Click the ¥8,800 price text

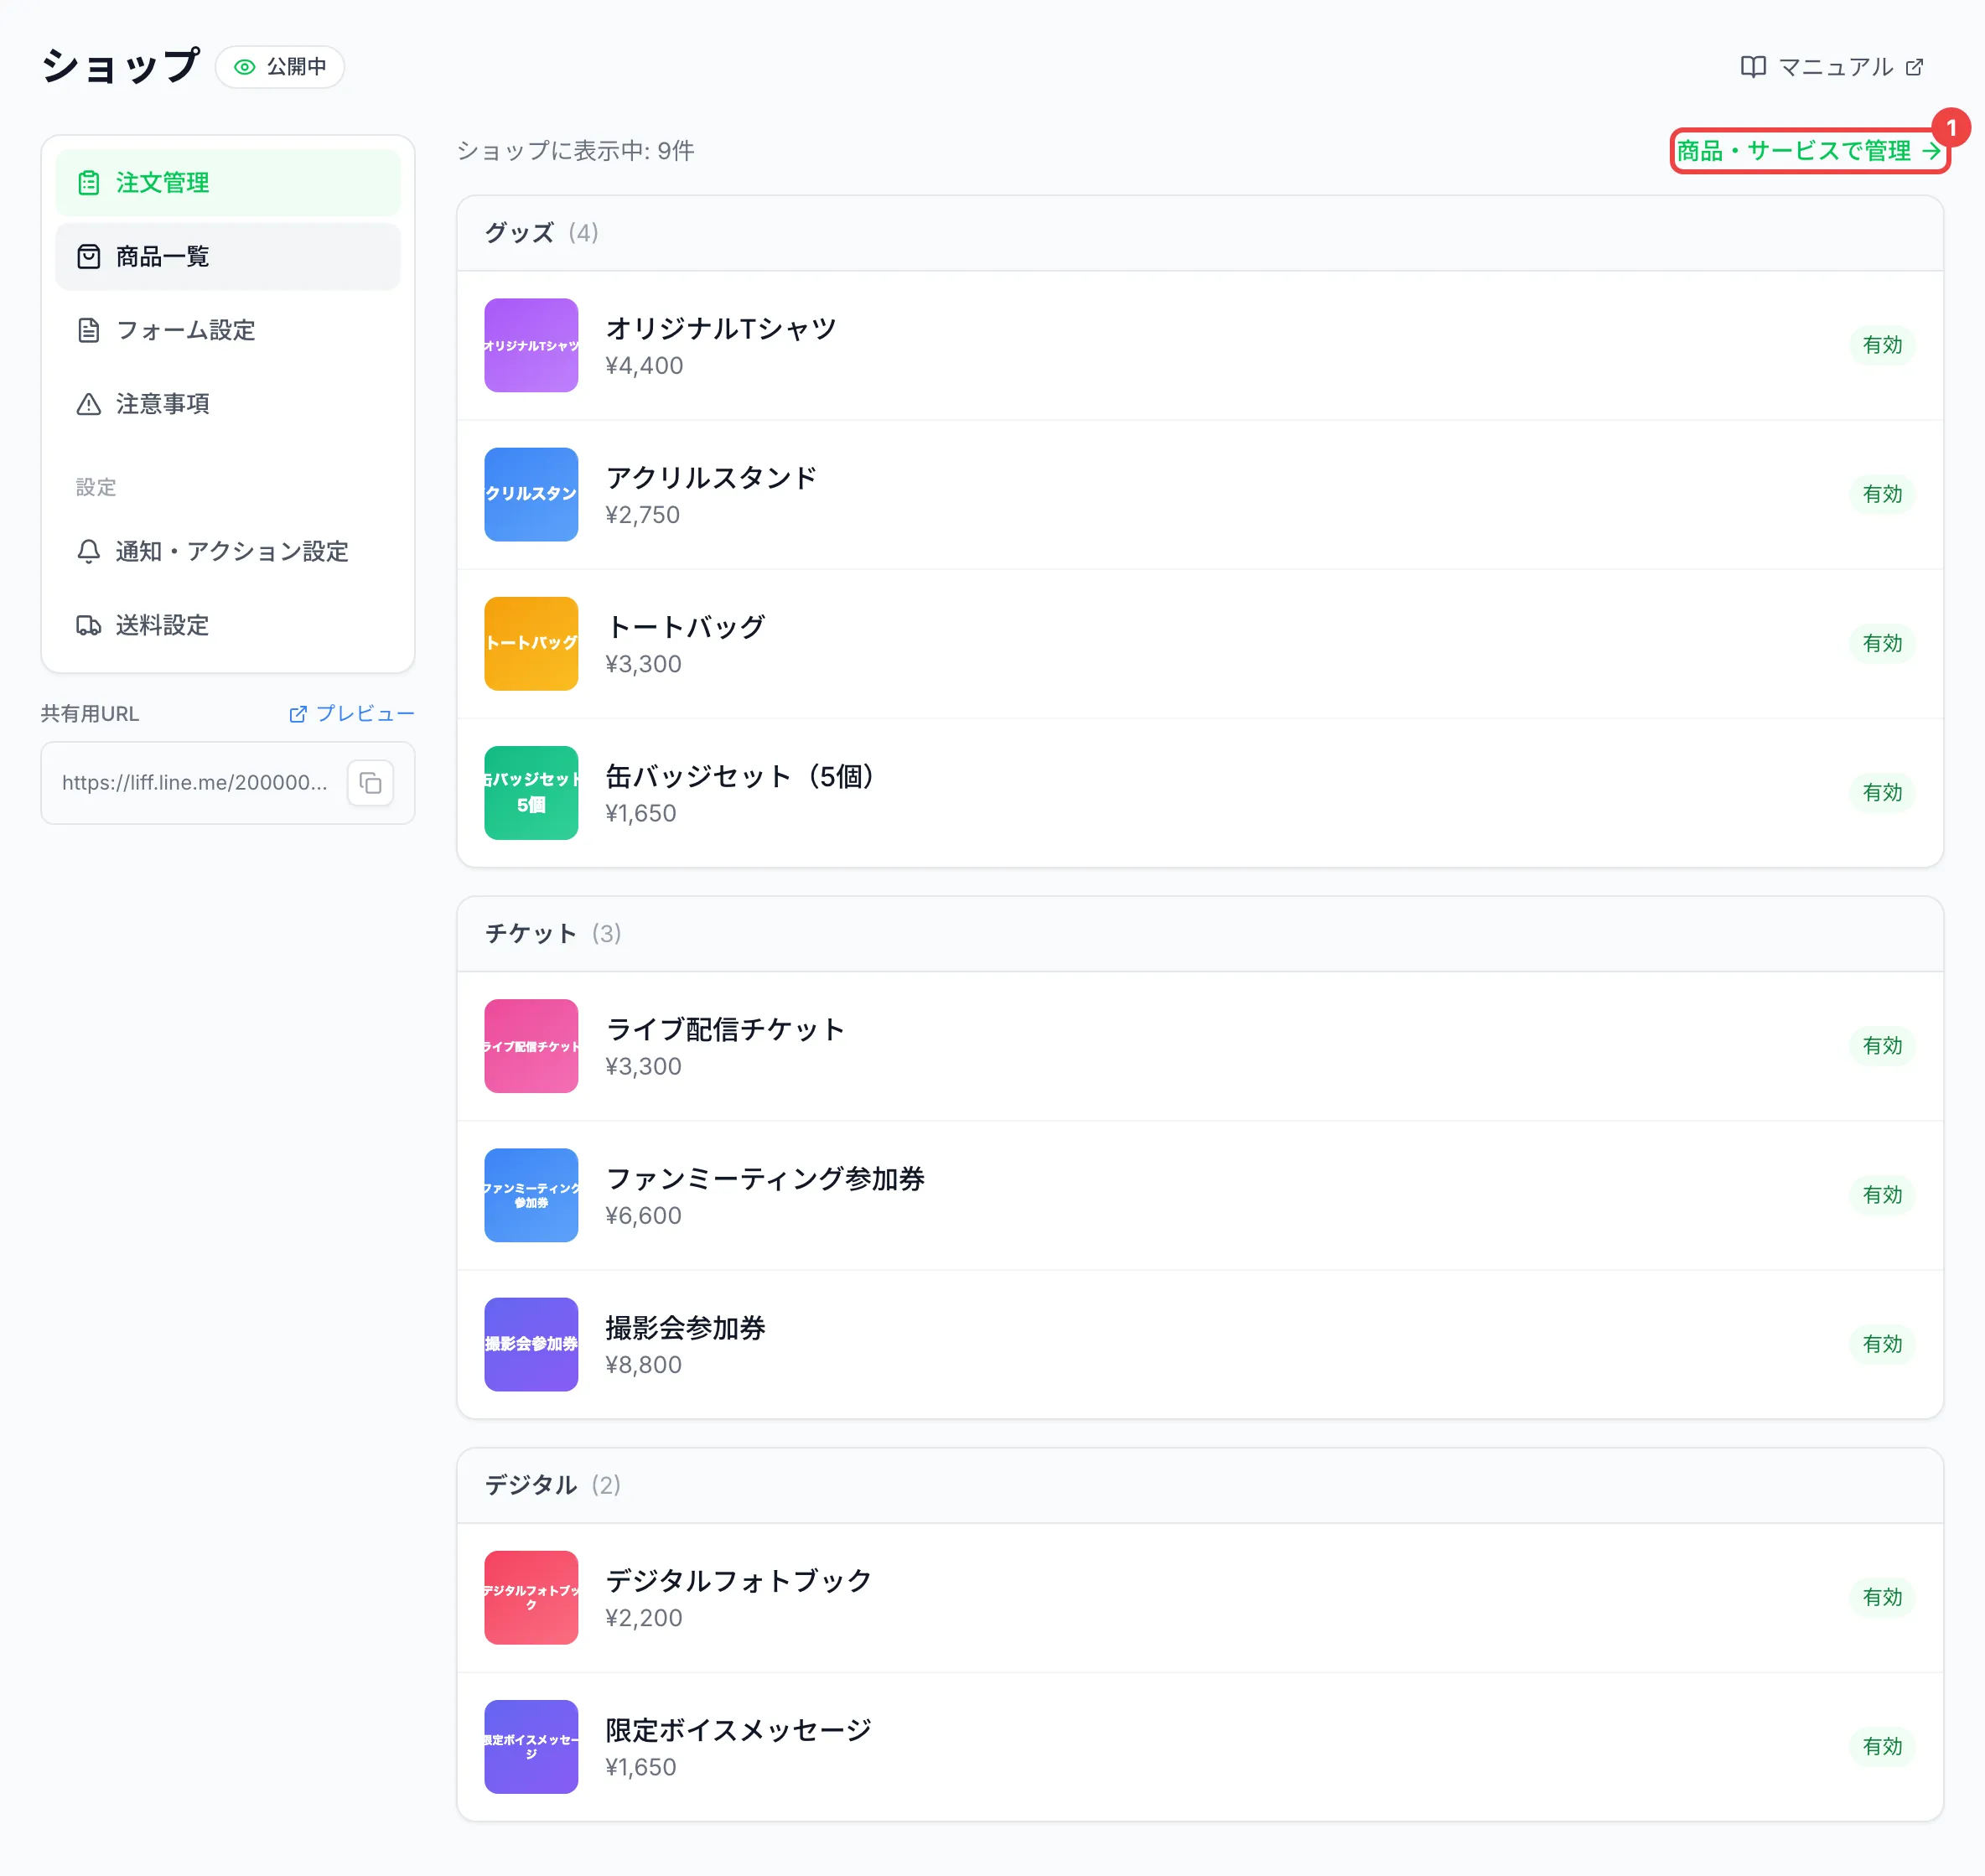(643, 1365)
